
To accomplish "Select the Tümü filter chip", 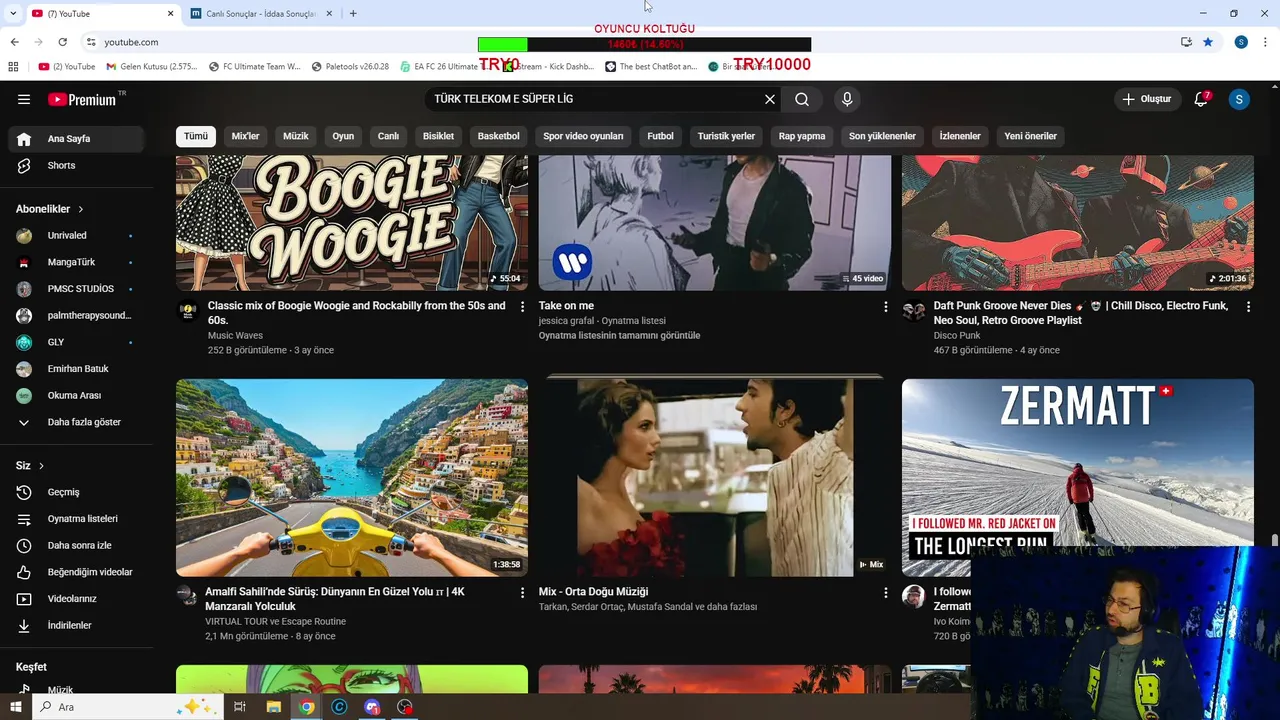I will pyautogui.click(x=196, y=136).
